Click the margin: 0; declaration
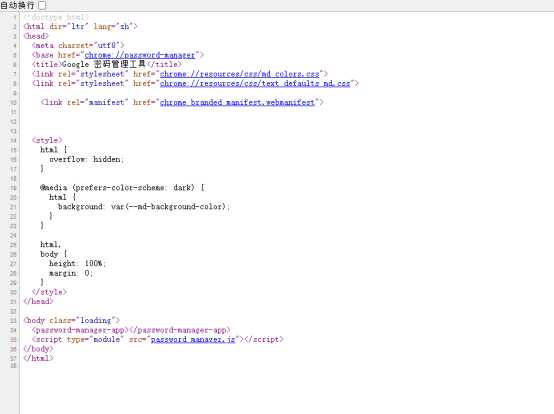This screenshot has height=414, width=554. [71, 273]
